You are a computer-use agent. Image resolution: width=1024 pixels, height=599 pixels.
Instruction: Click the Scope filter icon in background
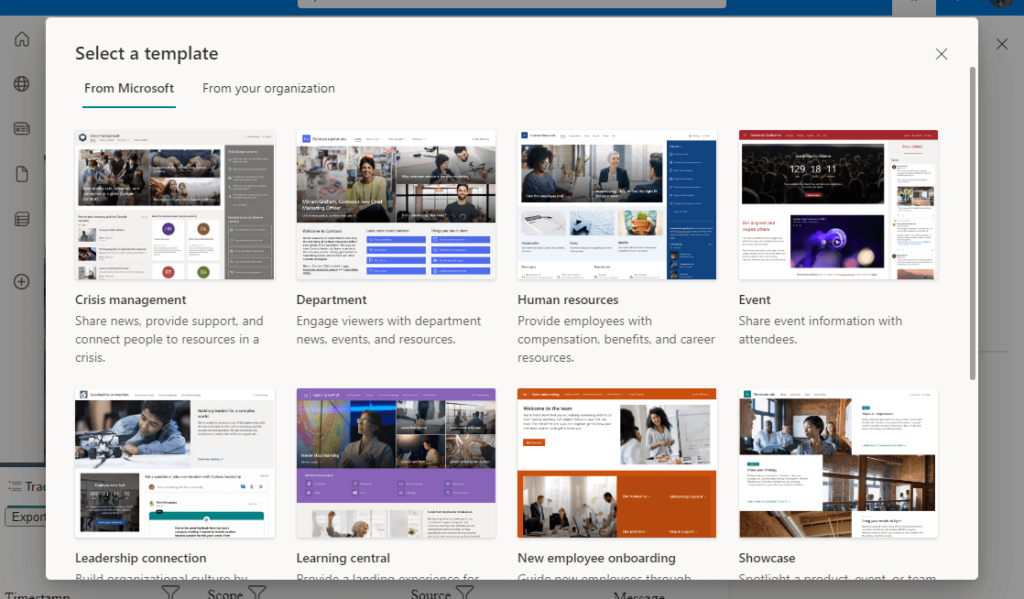point(257,593)
